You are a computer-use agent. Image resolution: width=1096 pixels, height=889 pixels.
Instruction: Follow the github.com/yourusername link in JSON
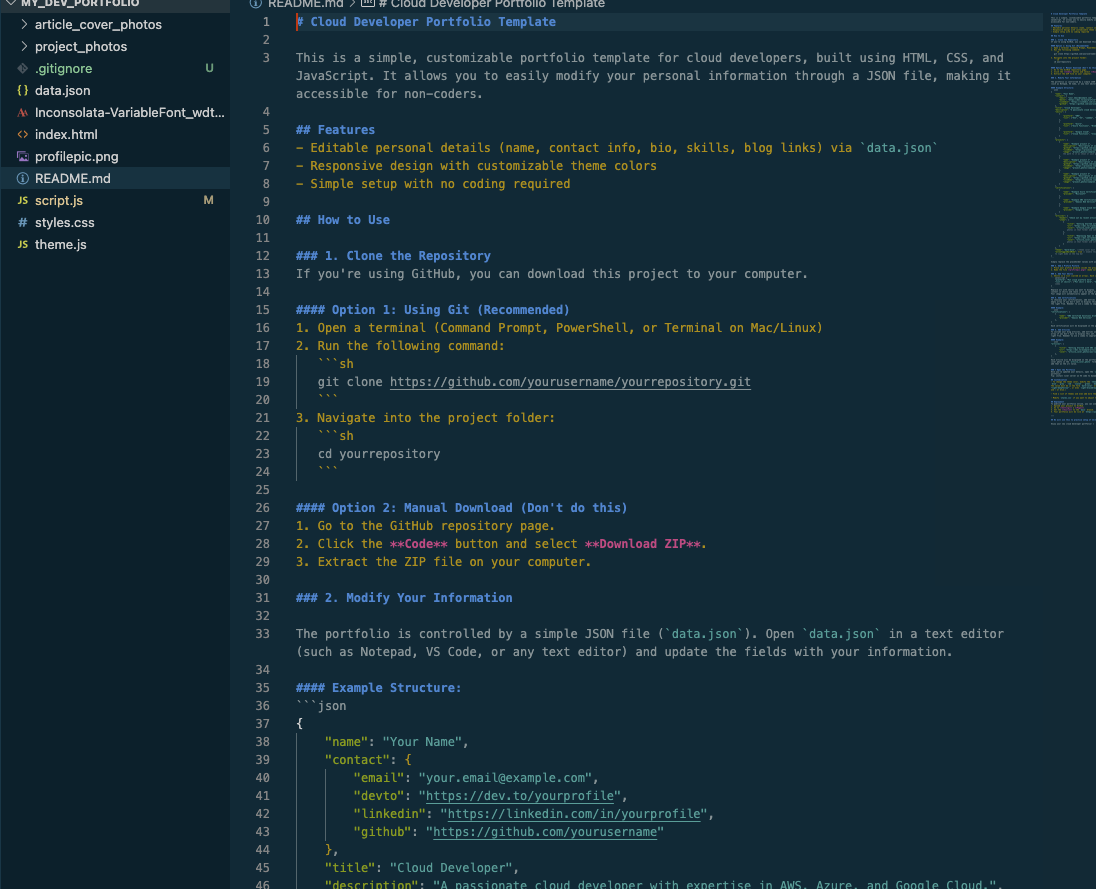pyautogui.click(x=545, y=832)
